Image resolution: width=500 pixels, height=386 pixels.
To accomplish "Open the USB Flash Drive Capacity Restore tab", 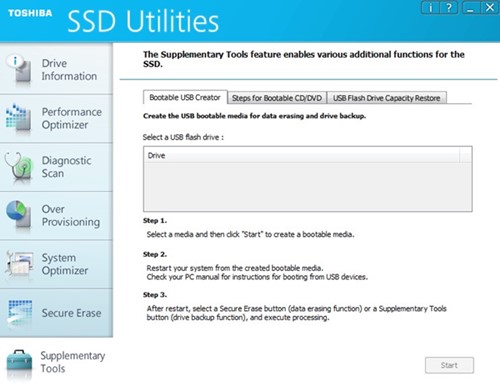I will (x=387, y=98).
